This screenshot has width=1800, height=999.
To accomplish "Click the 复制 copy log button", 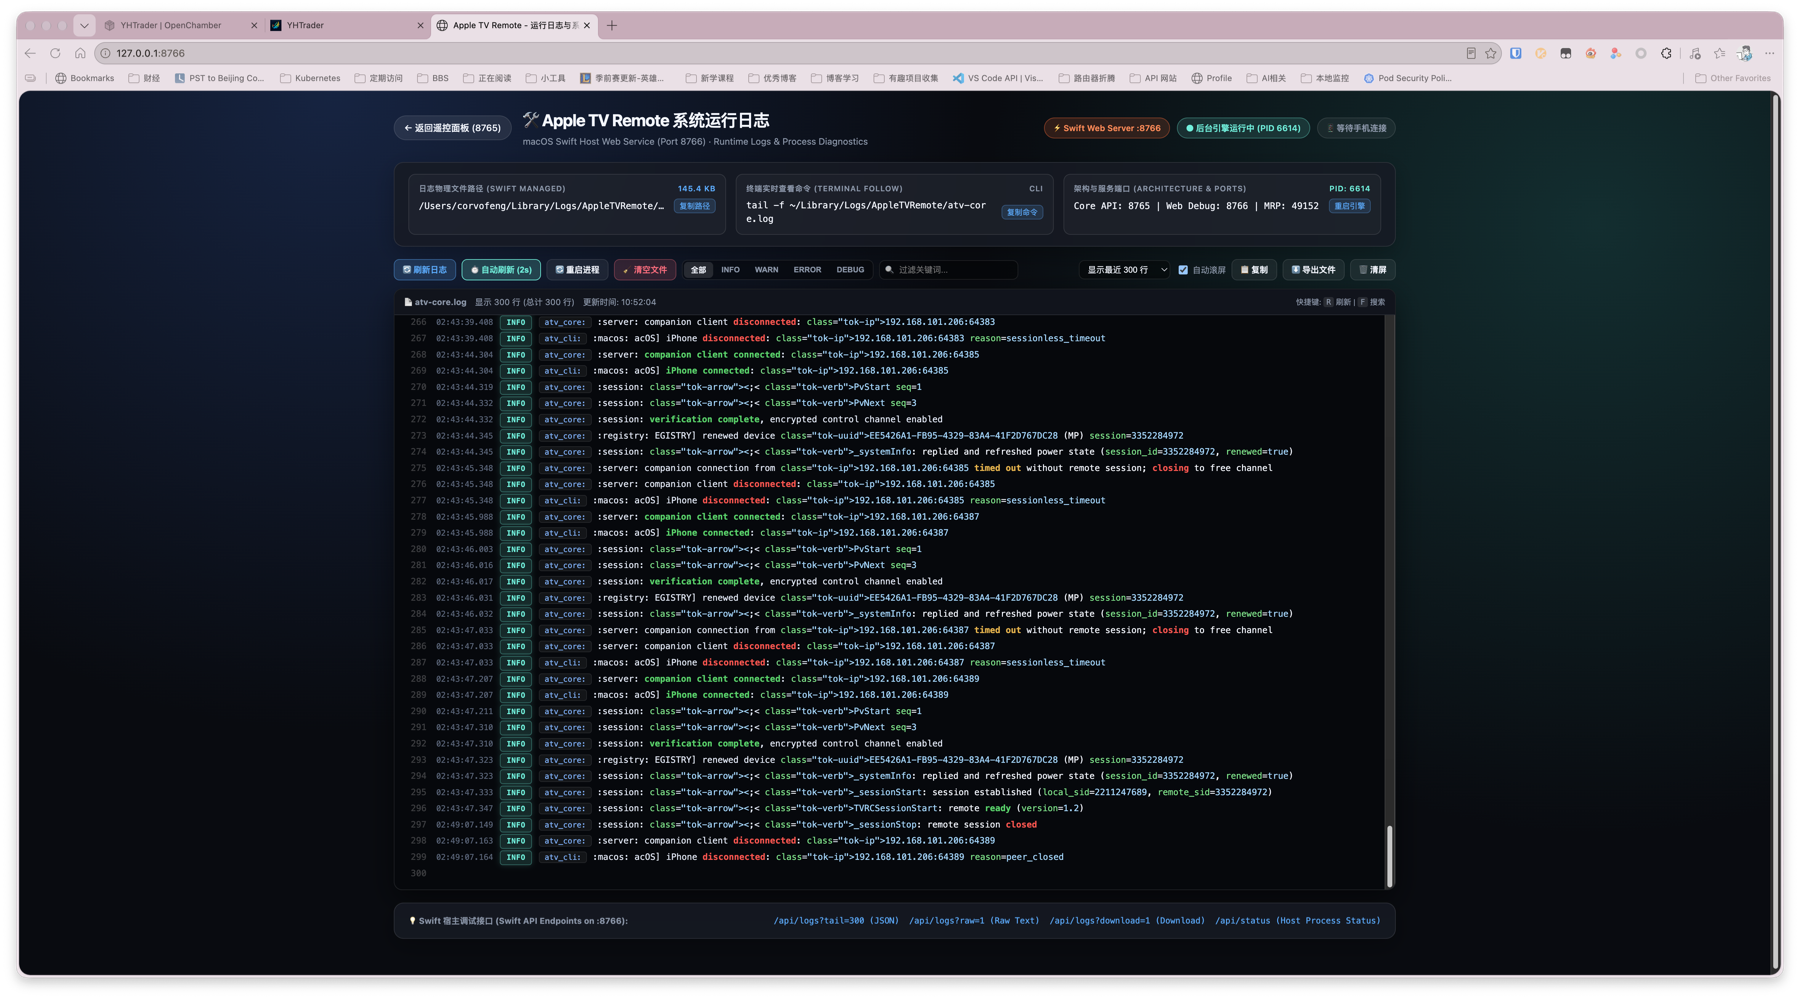I will point(1254,270).
